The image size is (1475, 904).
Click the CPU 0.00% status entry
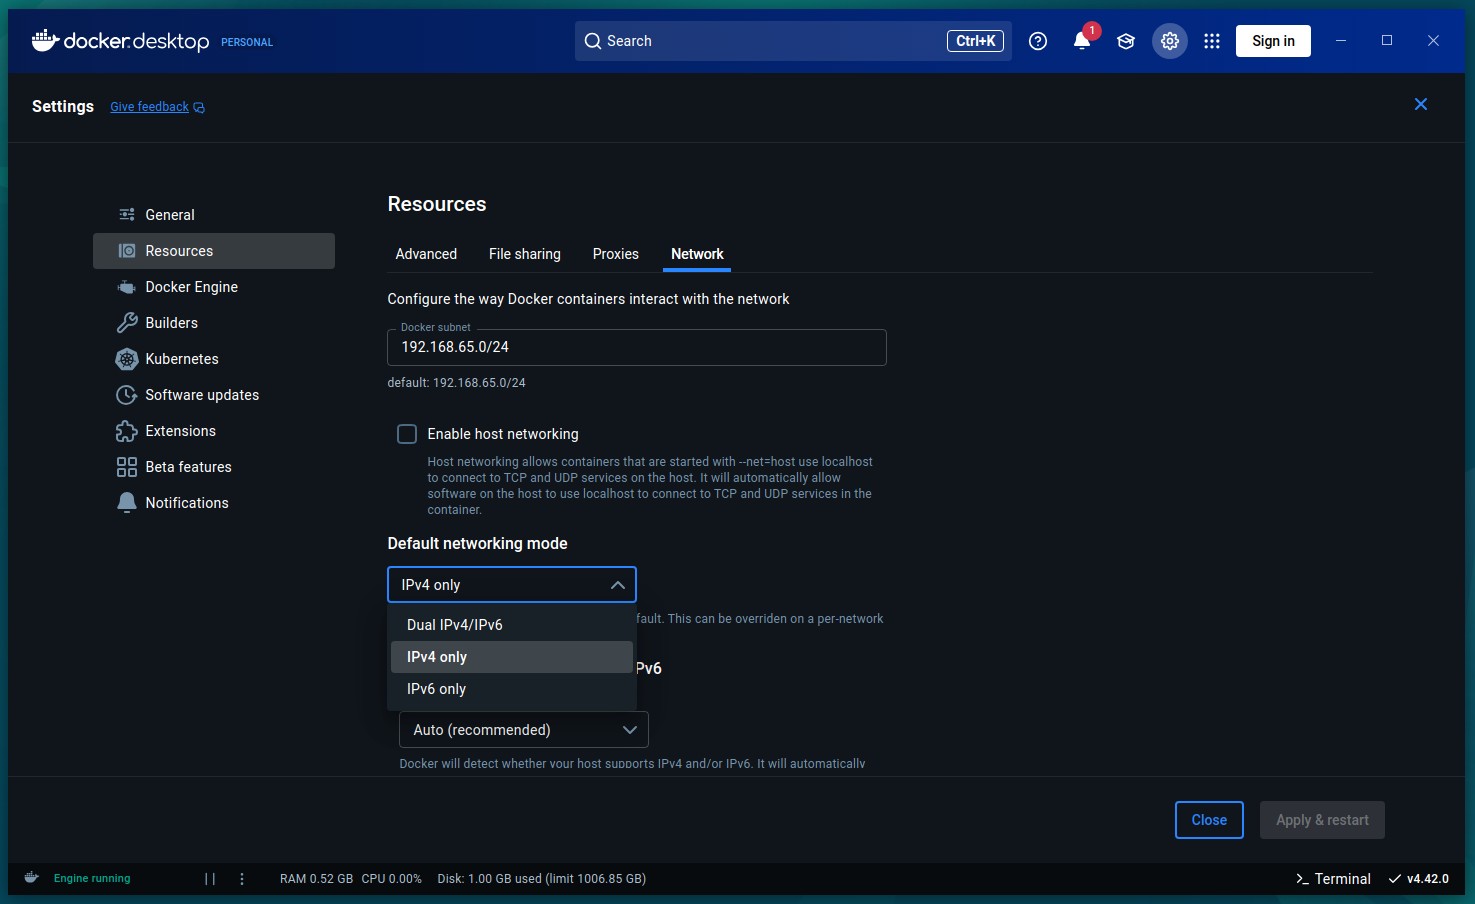click(391, 879)
